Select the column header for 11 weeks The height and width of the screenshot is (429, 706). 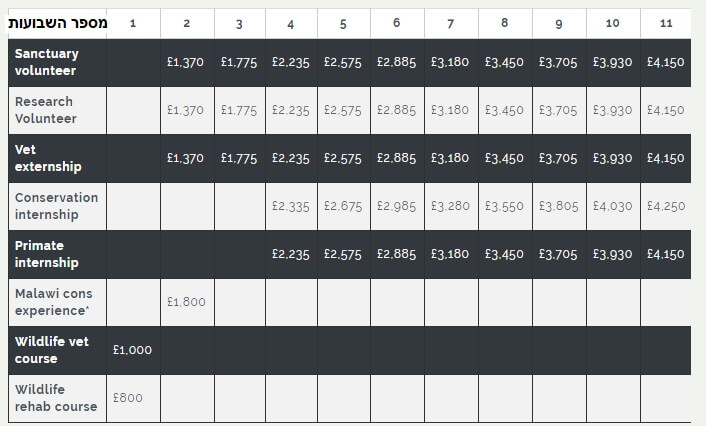(666, 23)
